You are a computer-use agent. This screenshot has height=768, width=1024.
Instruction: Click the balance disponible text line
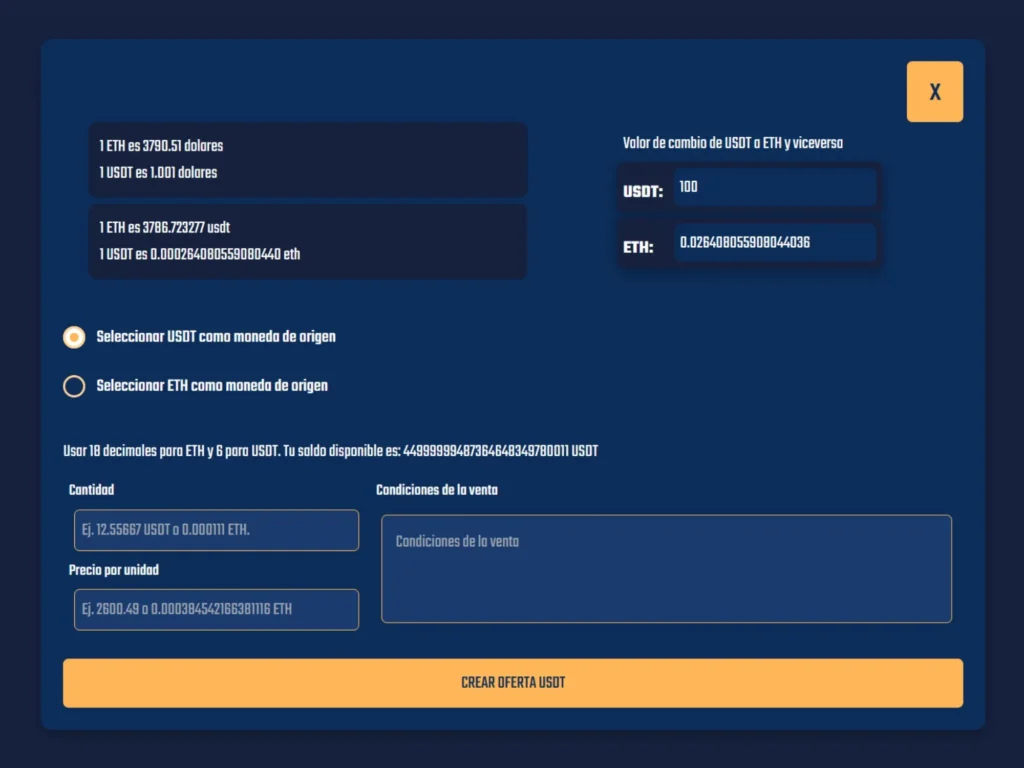pyautogui.click(x=328, y=450)
